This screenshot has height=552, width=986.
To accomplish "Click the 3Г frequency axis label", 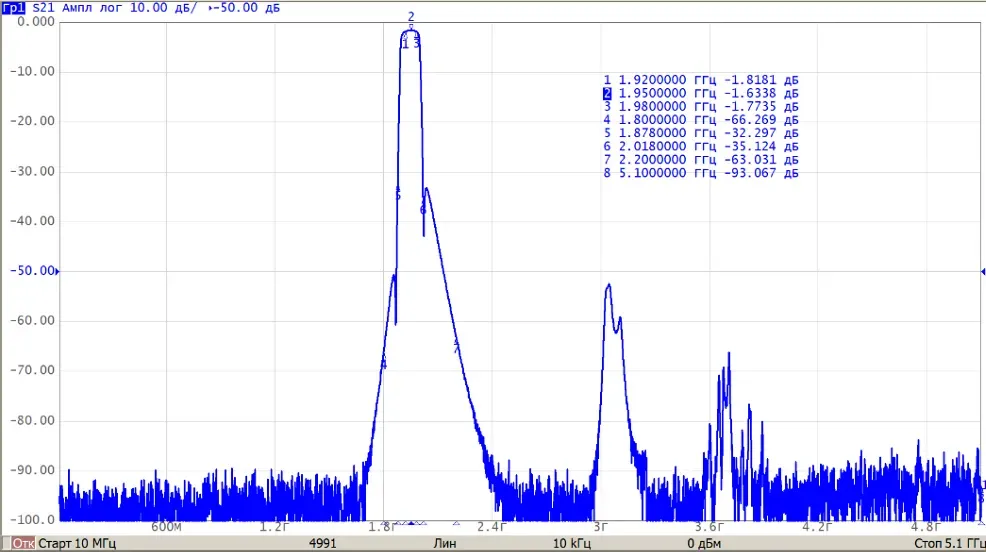I will 601,527.
